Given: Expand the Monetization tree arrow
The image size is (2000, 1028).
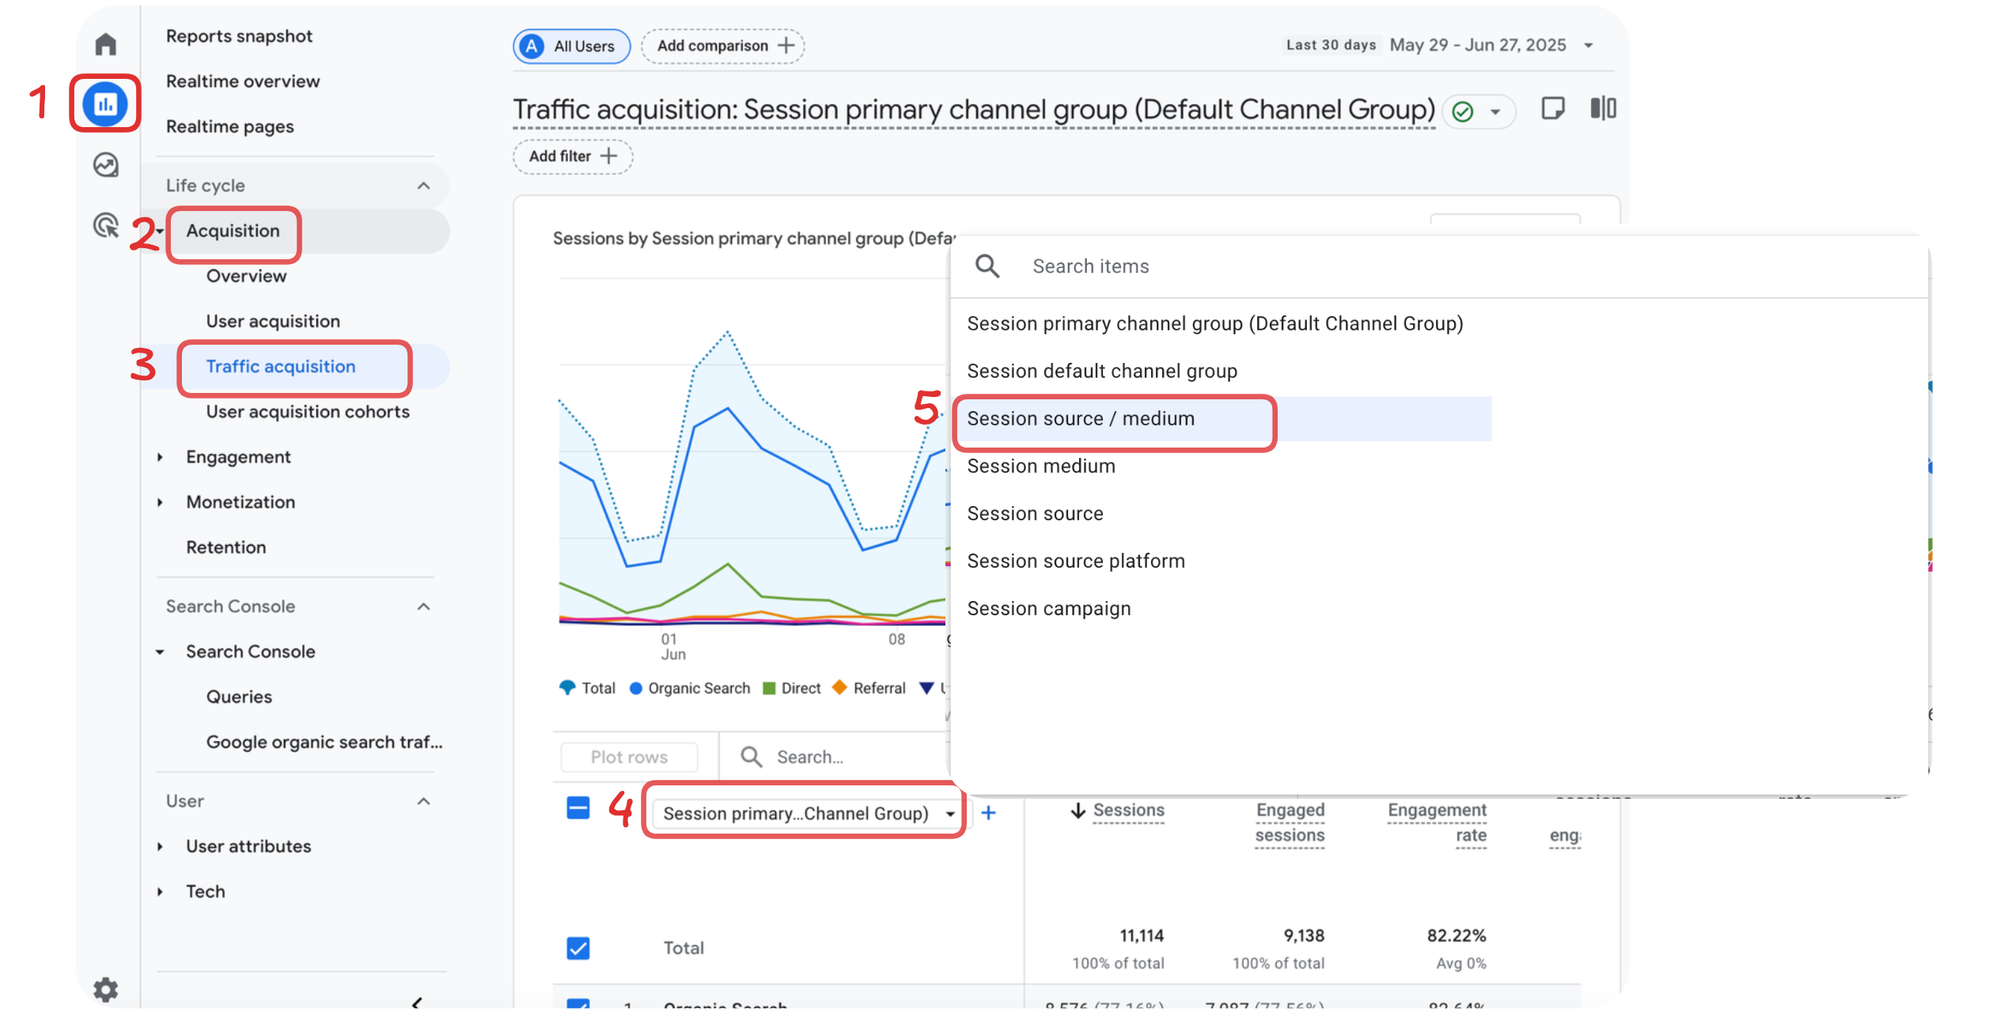Looking at the screenshot, I should 160,502.
